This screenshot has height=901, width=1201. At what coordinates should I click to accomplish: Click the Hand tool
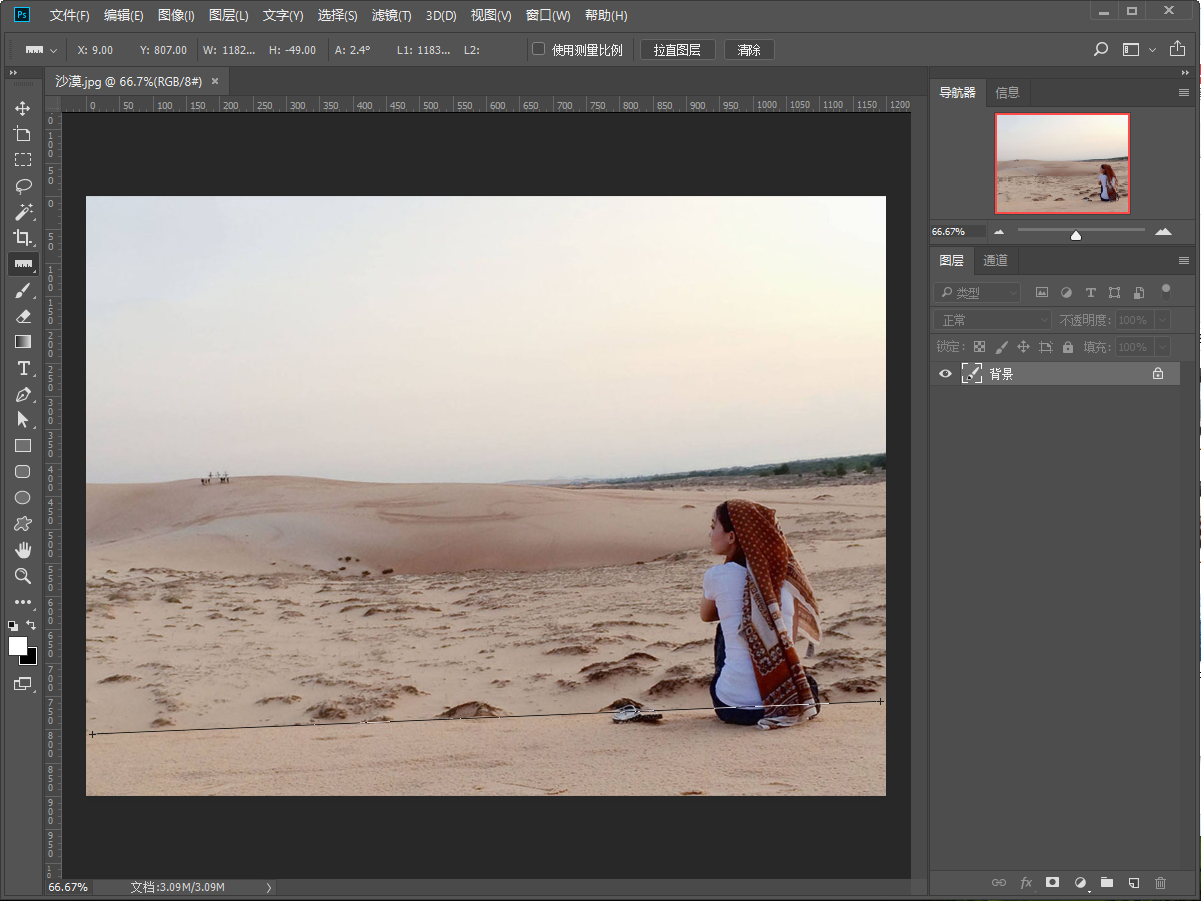[x=22, y=550]
